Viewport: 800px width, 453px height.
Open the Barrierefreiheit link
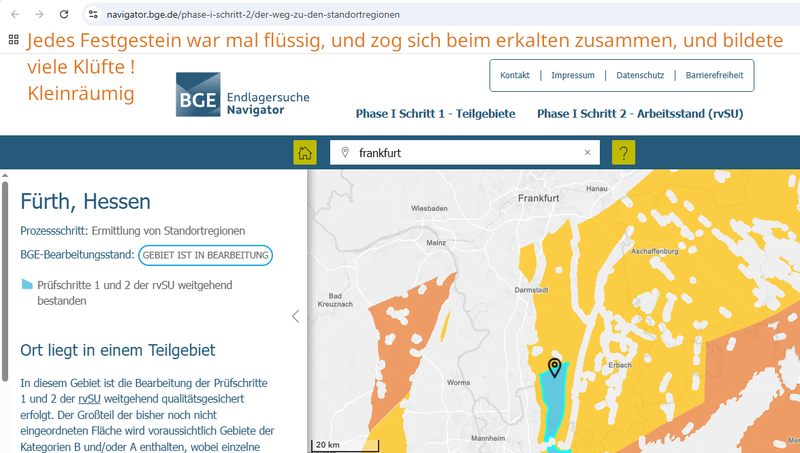(x=715, y=76)
